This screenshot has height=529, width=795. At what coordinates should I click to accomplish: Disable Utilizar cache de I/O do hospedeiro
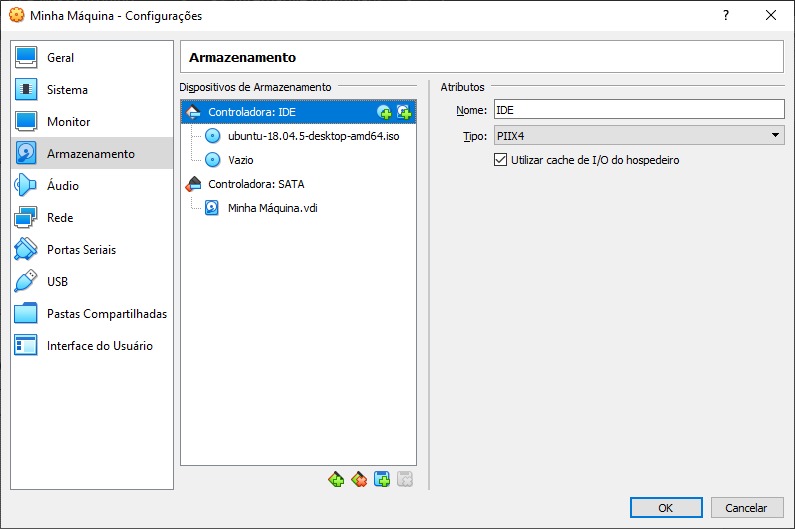[x=502, y=160]
